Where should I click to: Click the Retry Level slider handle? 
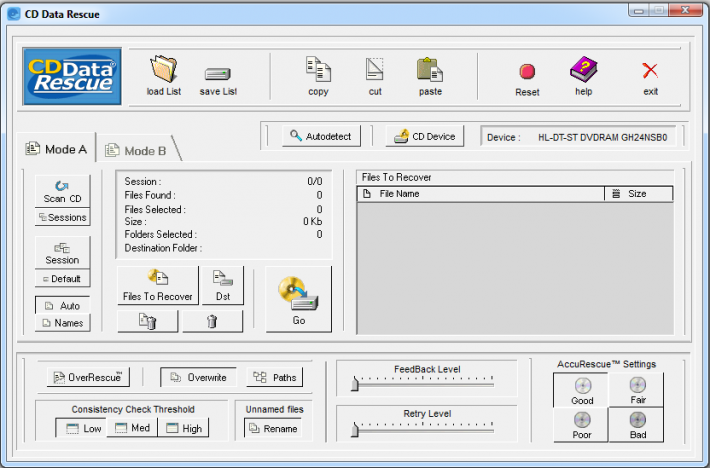click(x=355, y=429)
